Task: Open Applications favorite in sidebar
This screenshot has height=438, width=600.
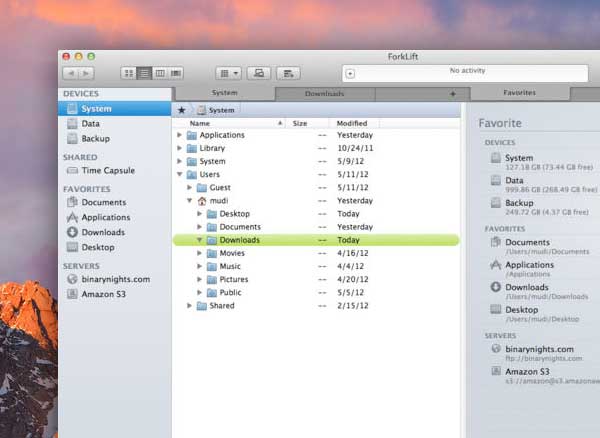Action: coord(114,217)
